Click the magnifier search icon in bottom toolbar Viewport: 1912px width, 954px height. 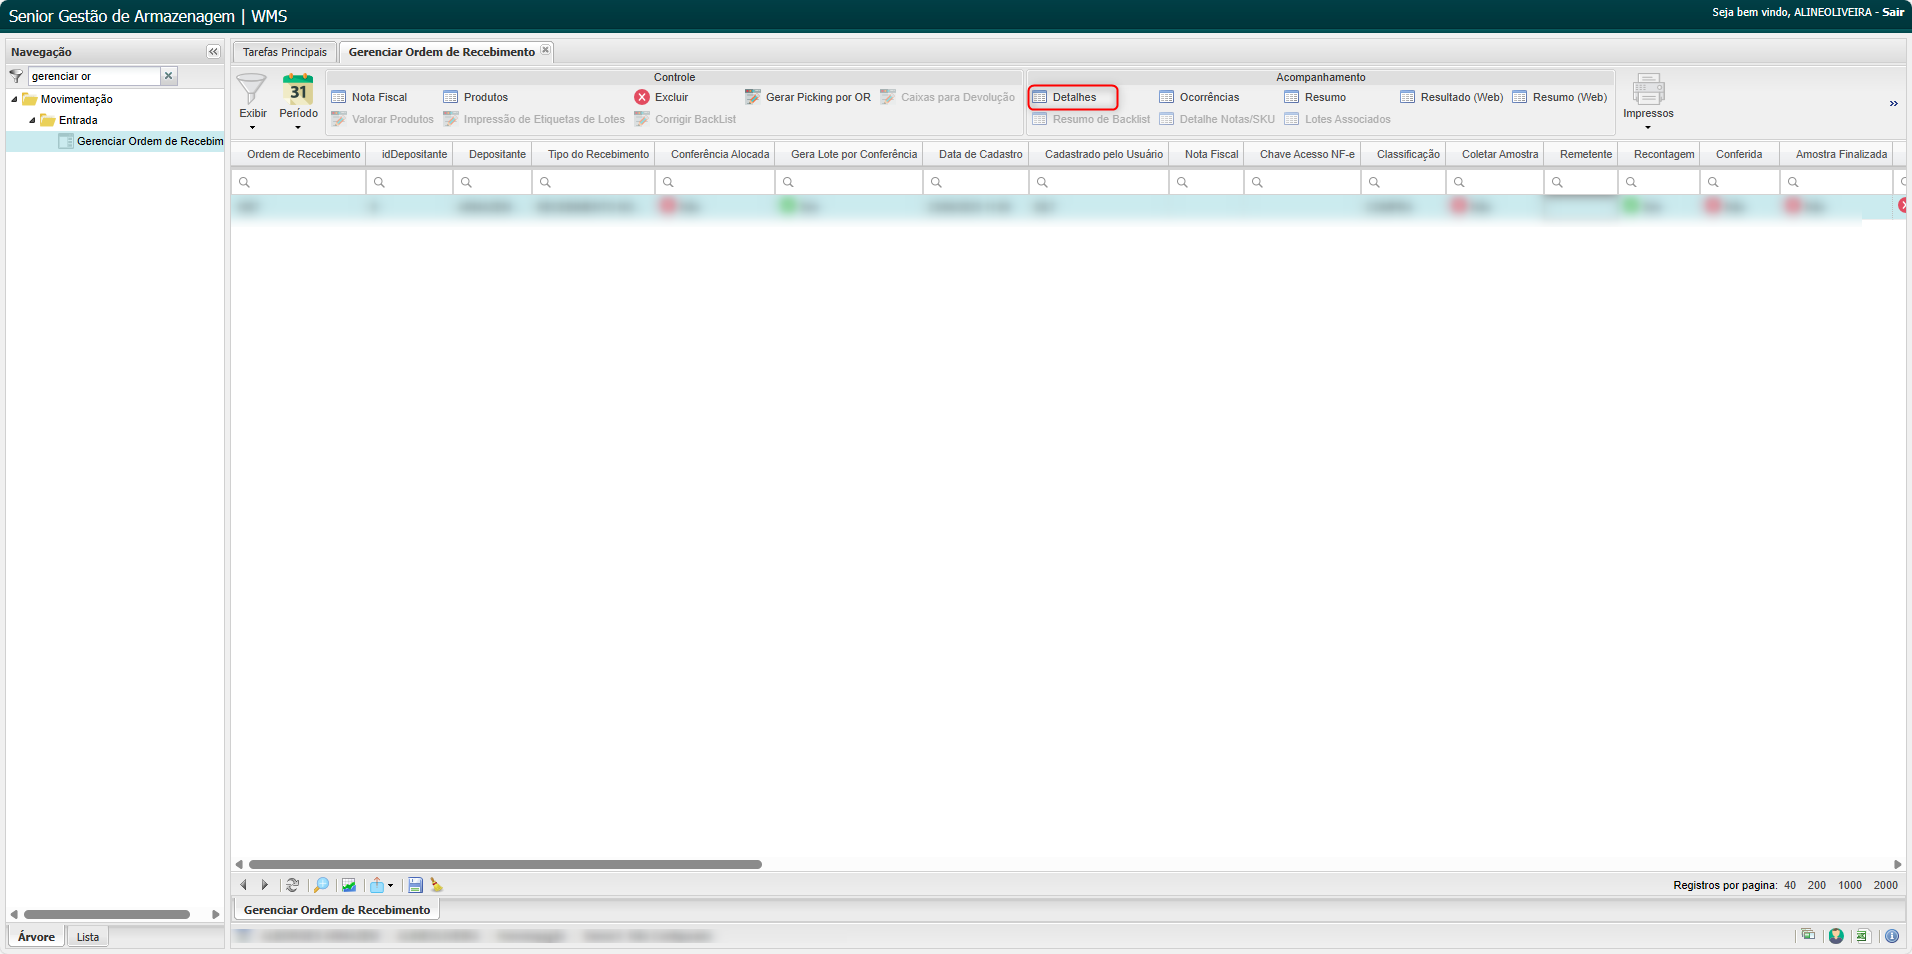(x=321, y=885)
